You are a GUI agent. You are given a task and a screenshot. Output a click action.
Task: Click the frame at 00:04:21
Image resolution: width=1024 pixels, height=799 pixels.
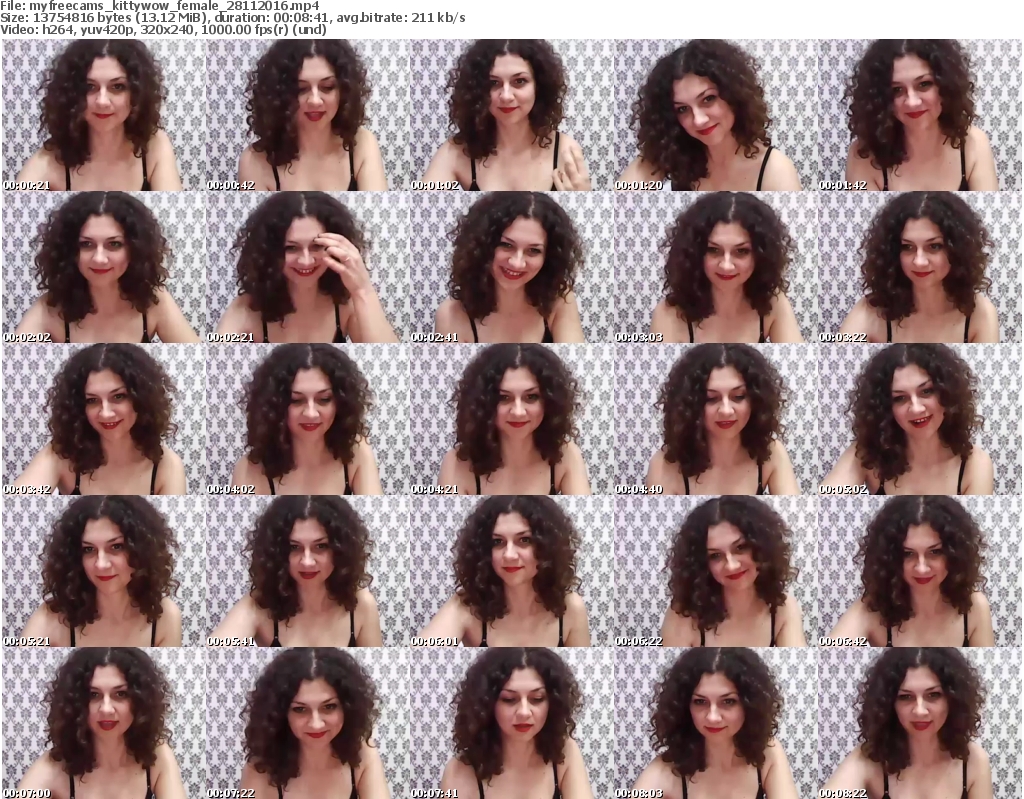(x=510, y=419)
